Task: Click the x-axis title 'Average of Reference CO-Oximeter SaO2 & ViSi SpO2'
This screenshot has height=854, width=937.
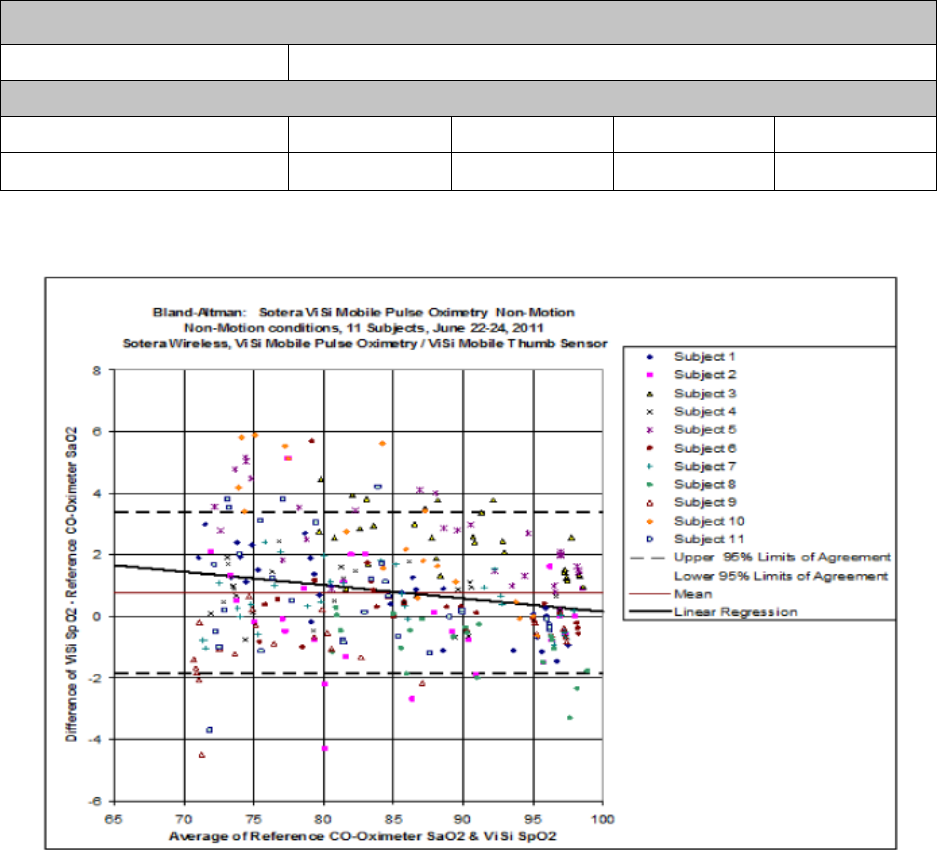Action: point(363,836)
